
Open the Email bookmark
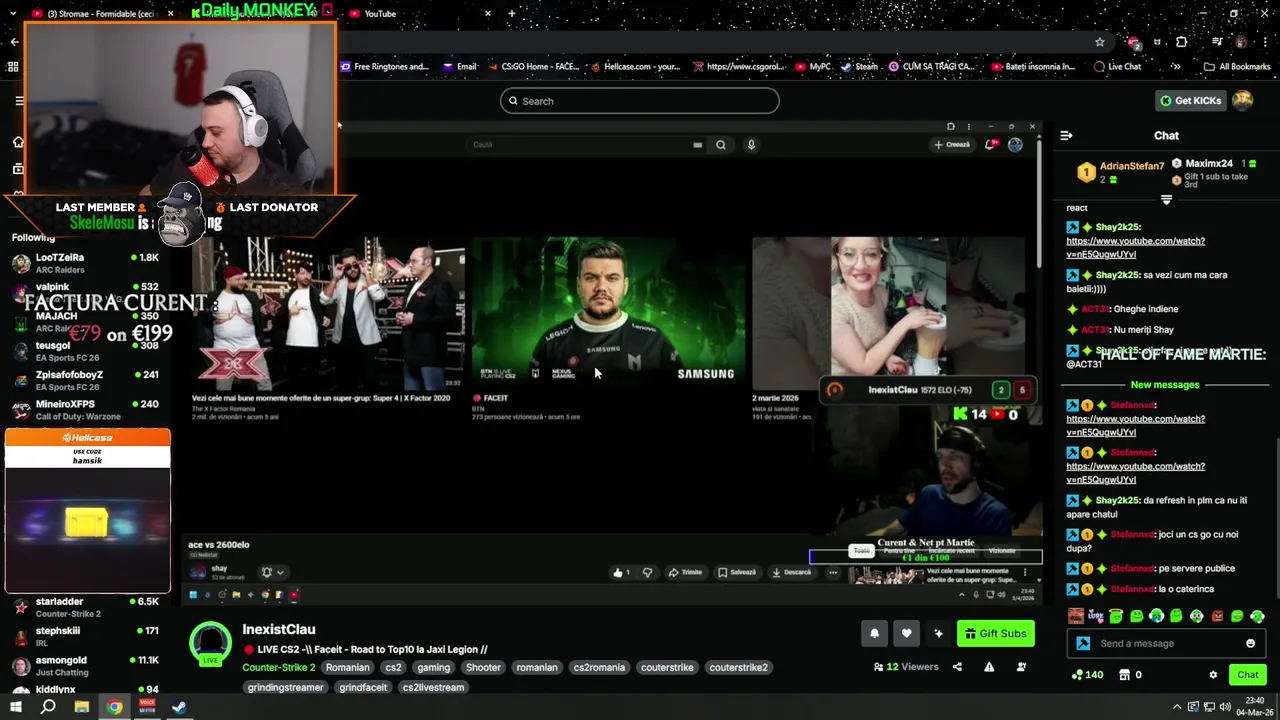tap(459, 67)
